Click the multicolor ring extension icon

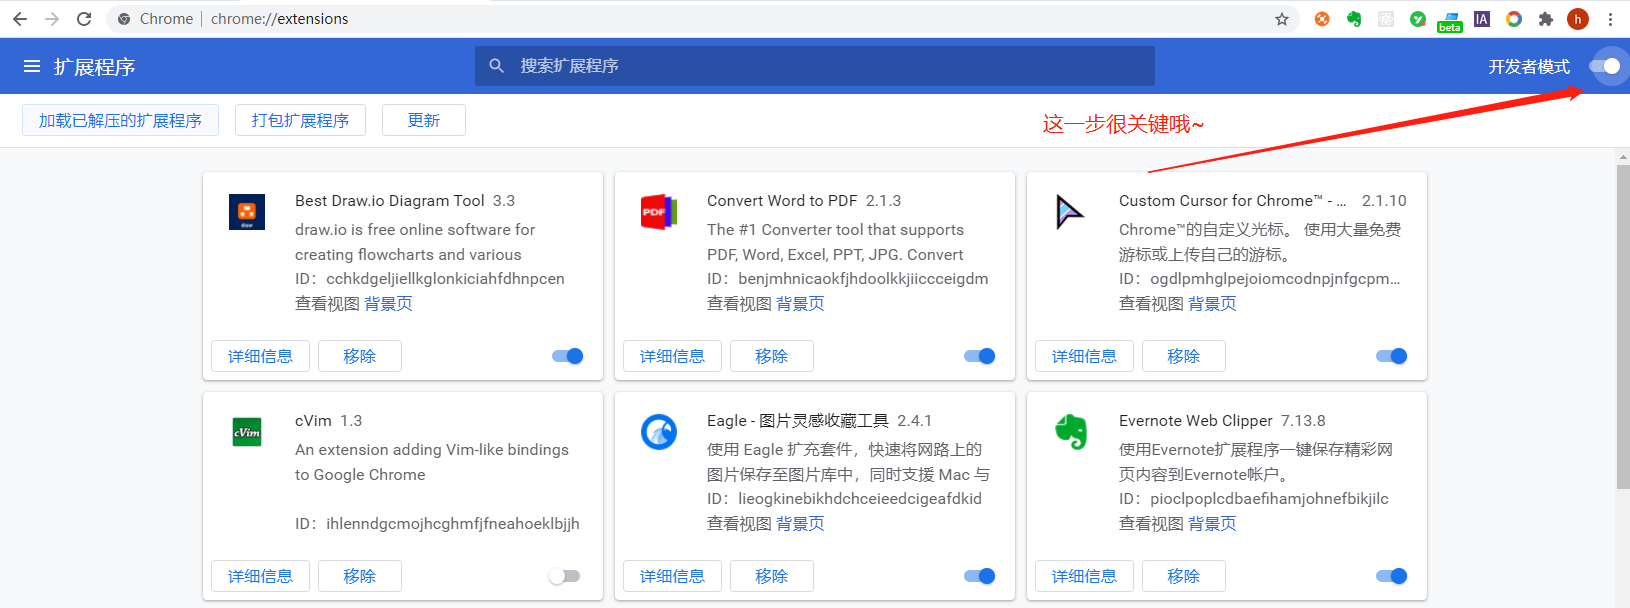click(1514, 19)
